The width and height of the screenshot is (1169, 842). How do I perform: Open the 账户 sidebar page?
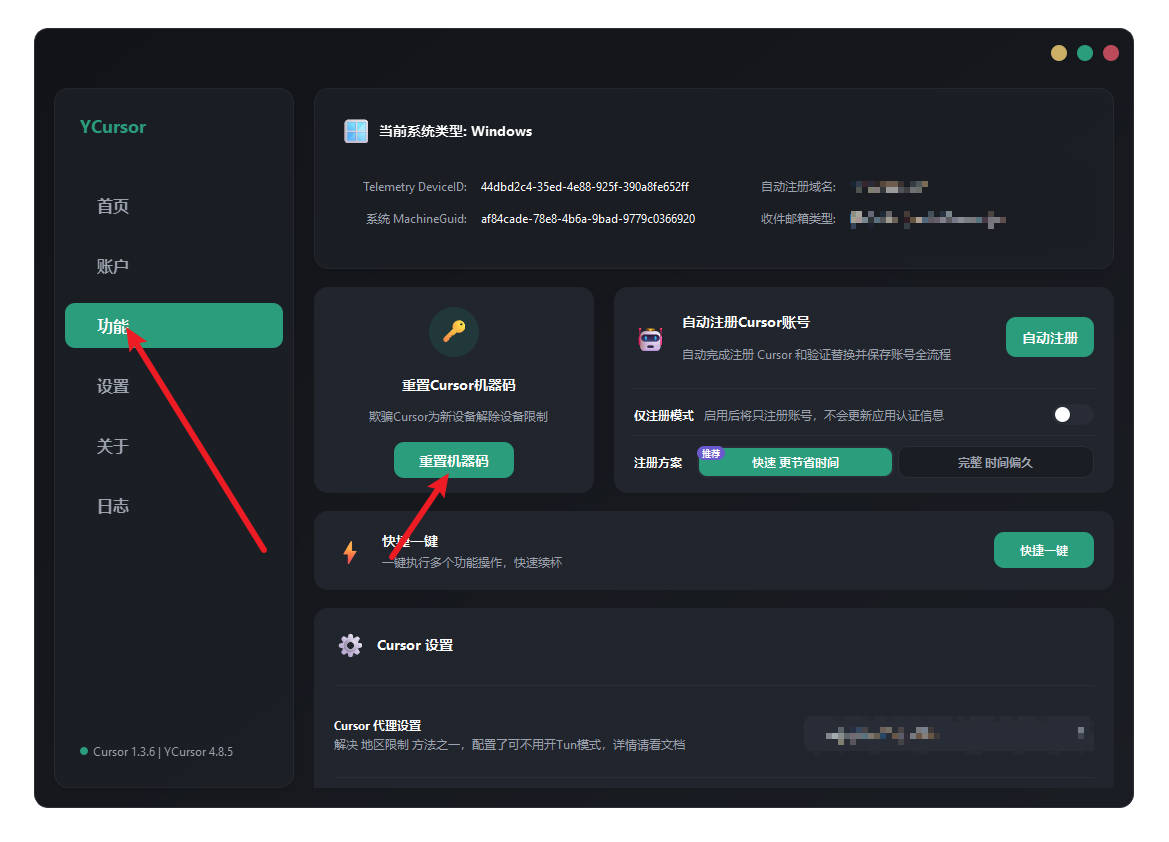coord(113,266)
